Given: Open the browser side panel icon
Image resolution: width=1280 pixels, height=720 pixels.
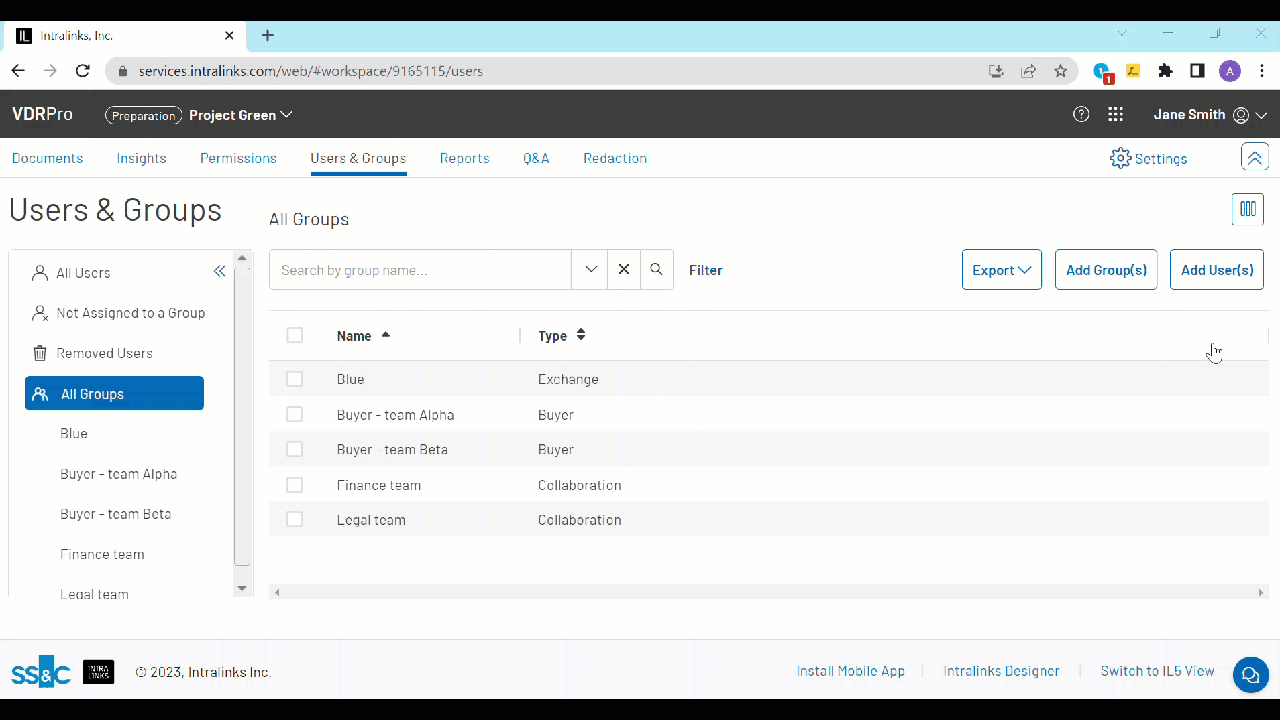Looking at the screenshot, I should [1197, 71].
